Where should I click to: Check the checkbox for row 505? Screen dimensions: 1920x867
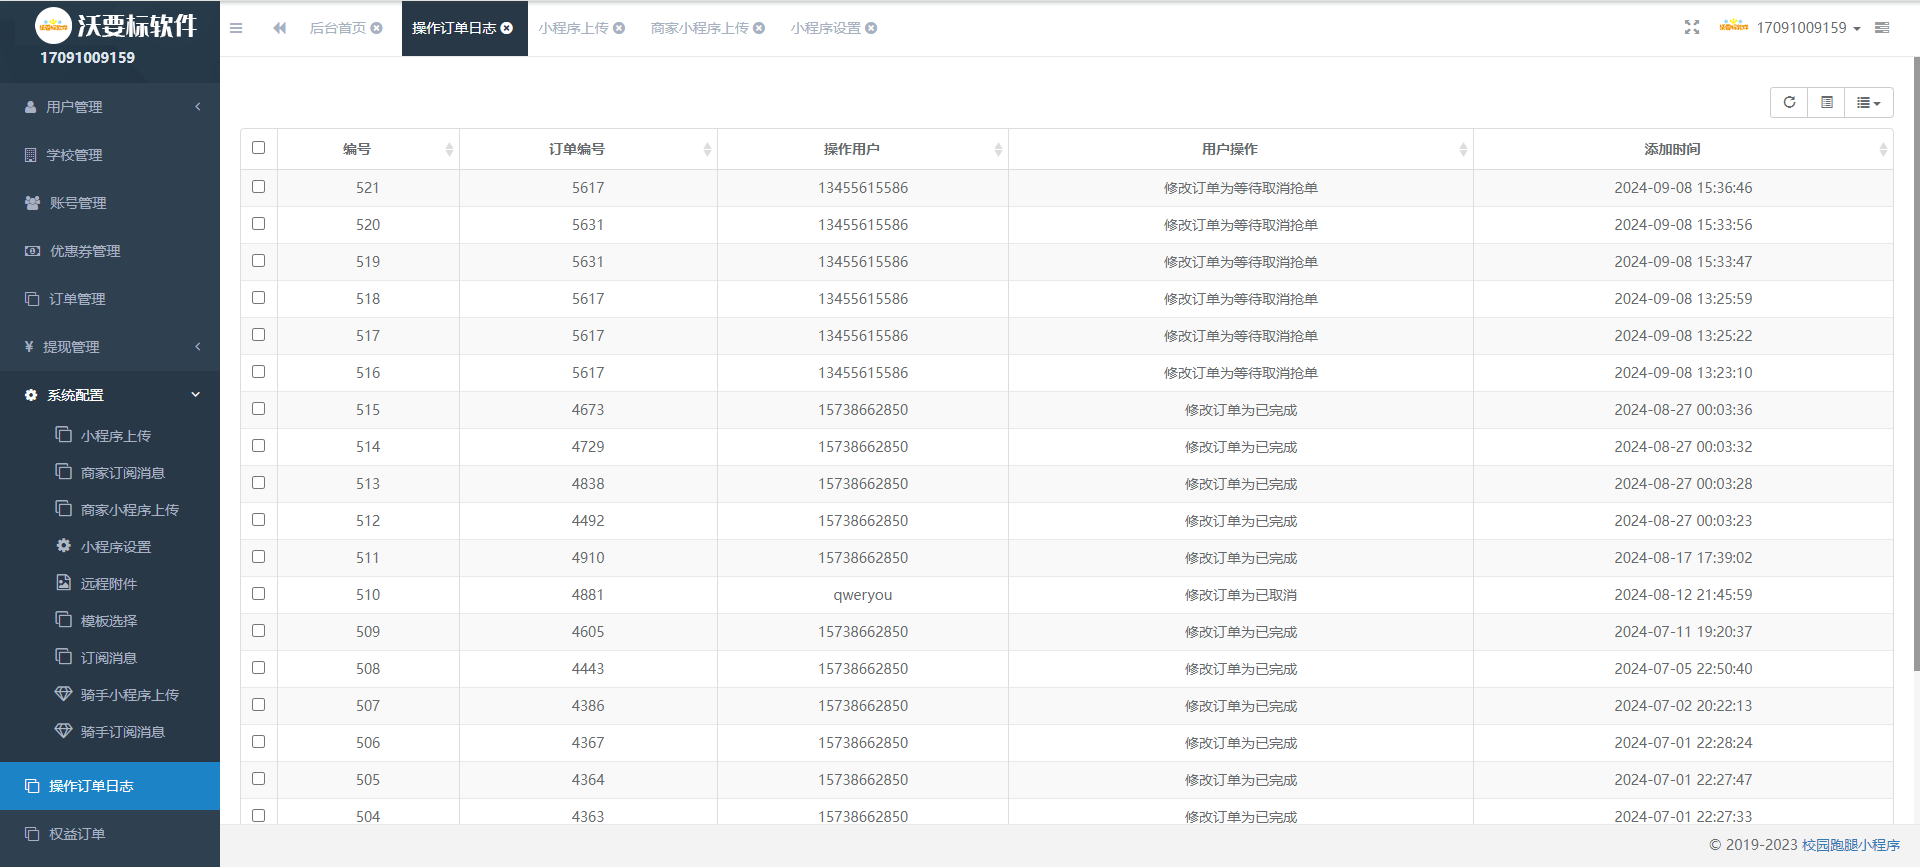(x=259, y=779)
